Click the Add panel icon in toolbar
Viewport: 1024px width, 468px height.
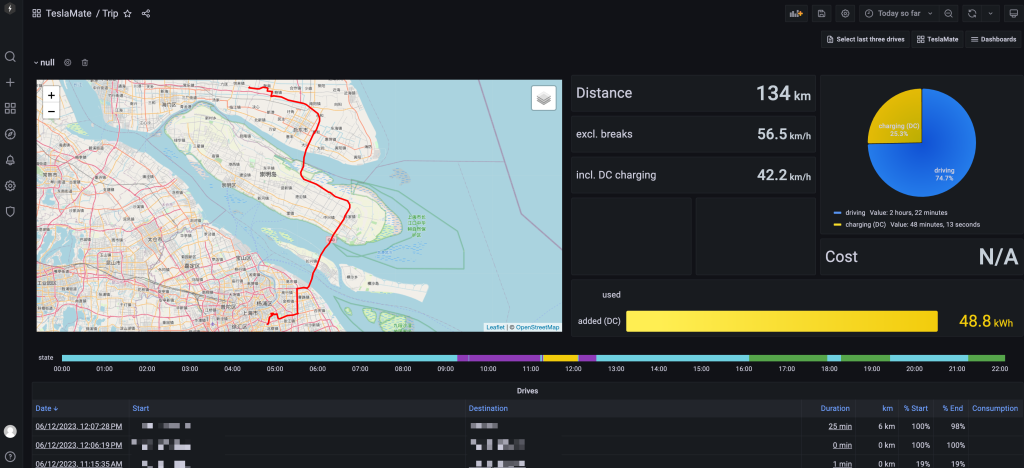(797, 14)
